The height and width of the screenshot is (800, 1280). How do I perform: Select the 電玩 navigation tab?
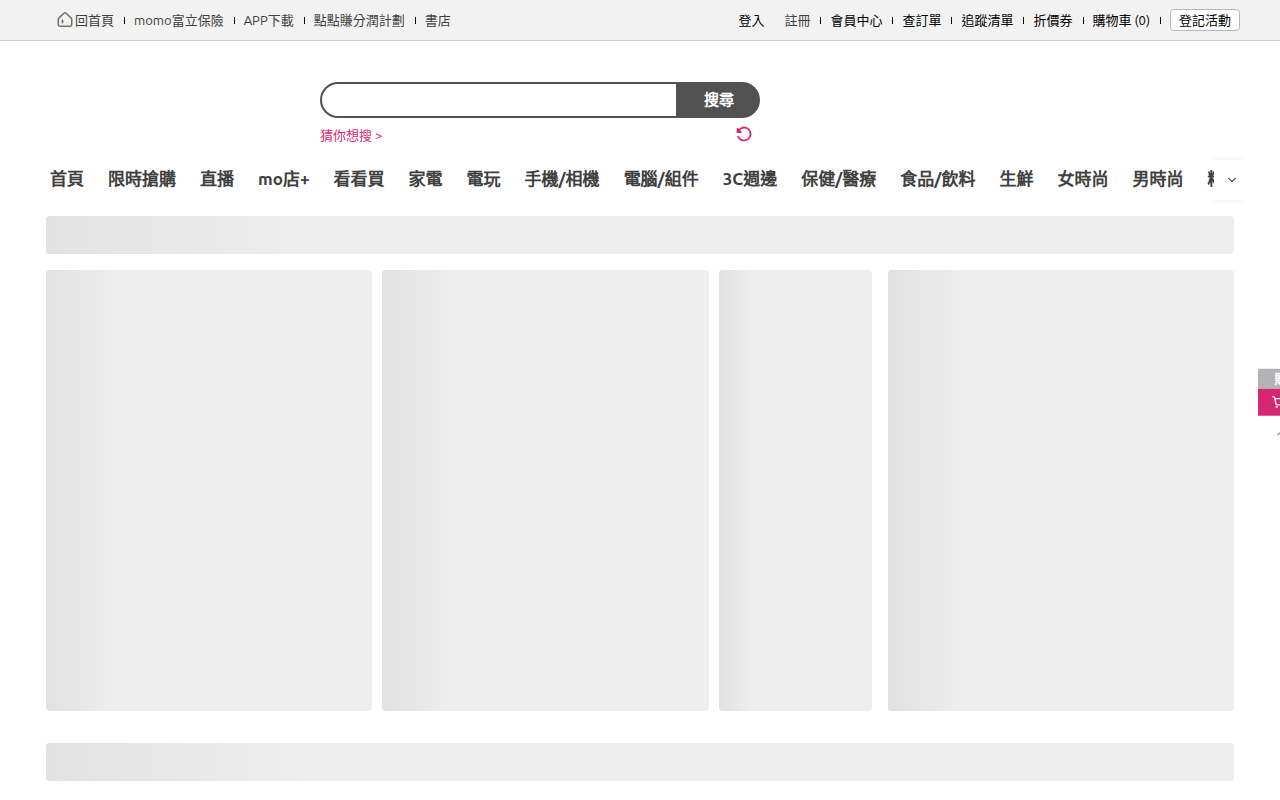(x=484, y=179)
